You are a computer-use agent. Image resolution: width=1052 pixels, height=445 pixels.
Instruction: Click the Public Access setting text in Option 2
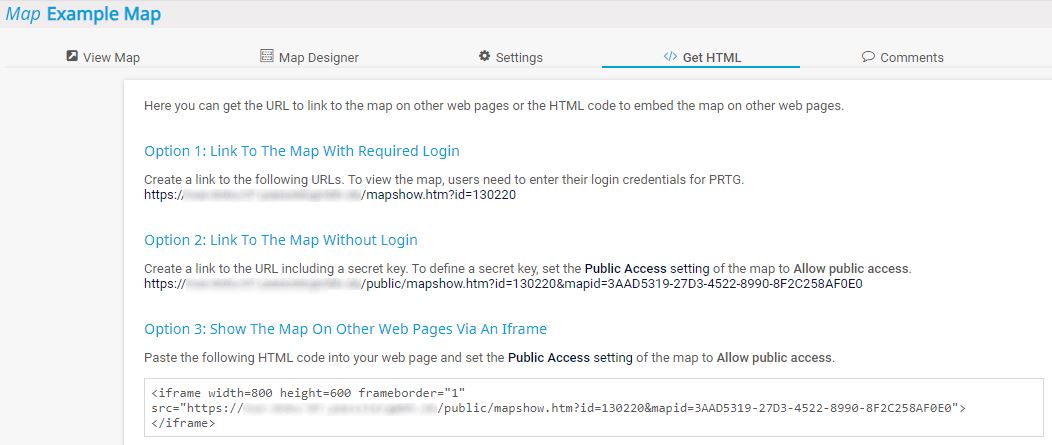coord(647,268)
